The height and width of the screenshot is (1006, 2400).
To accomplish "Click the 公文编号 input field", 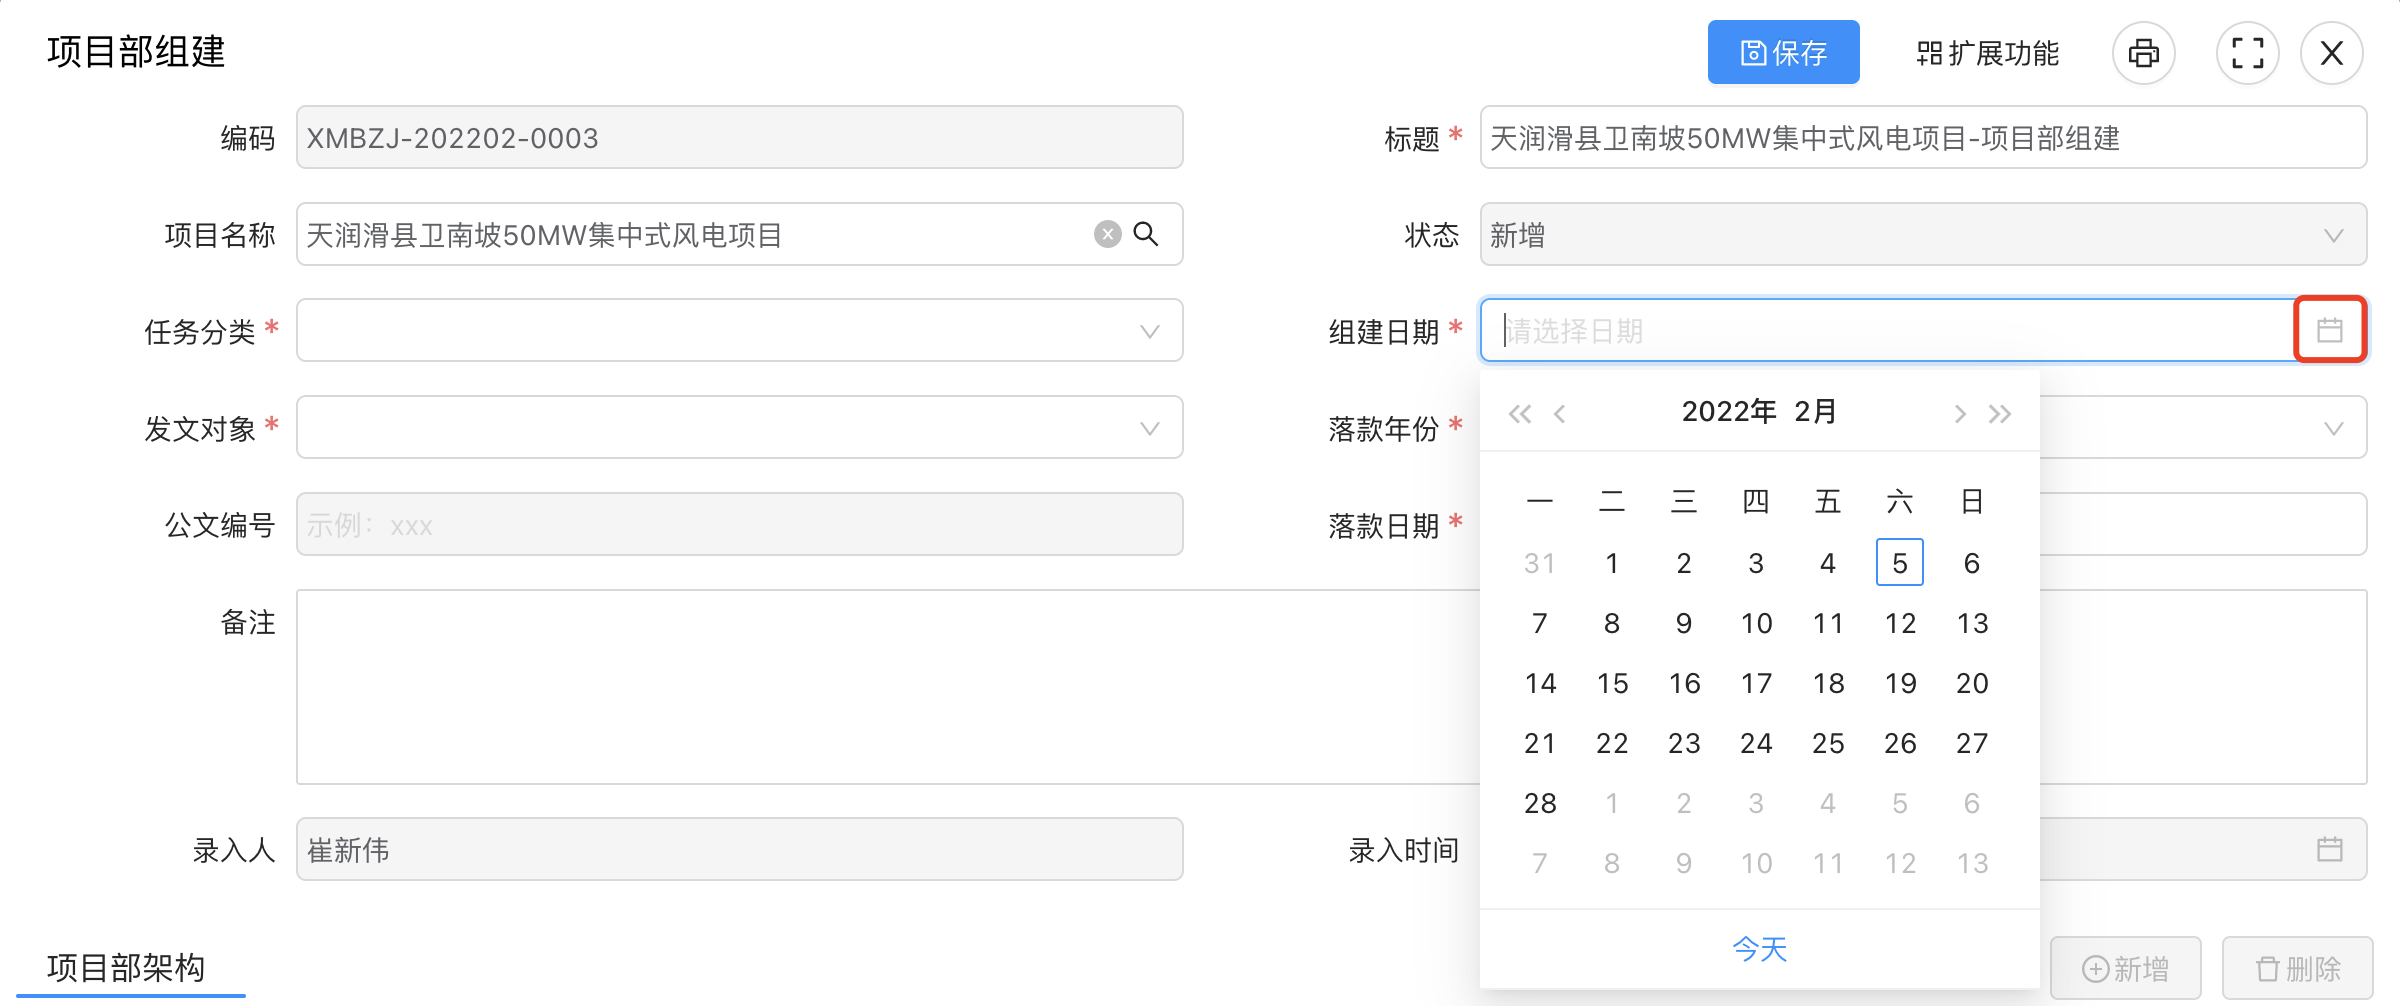I will click(740, 524).
